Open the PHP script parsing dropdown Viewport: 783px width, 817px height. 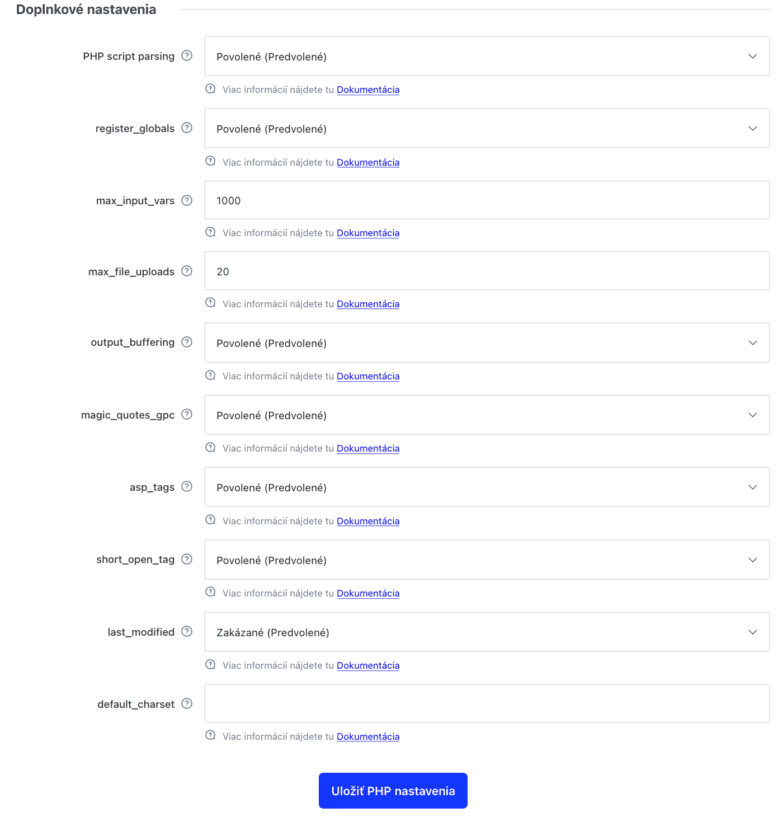[x=487, y=56]
